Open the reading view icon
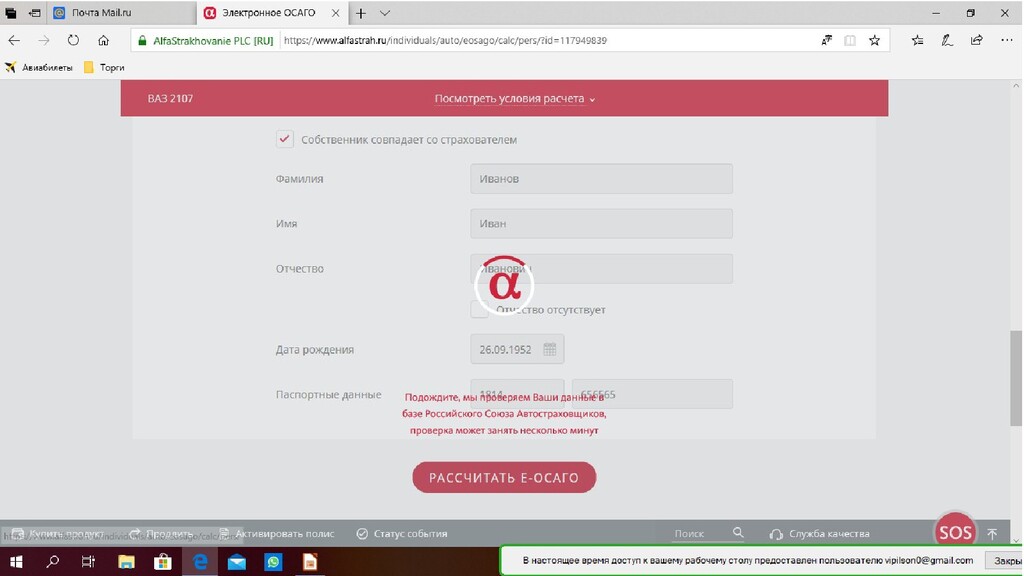 [x=850, y=40]
